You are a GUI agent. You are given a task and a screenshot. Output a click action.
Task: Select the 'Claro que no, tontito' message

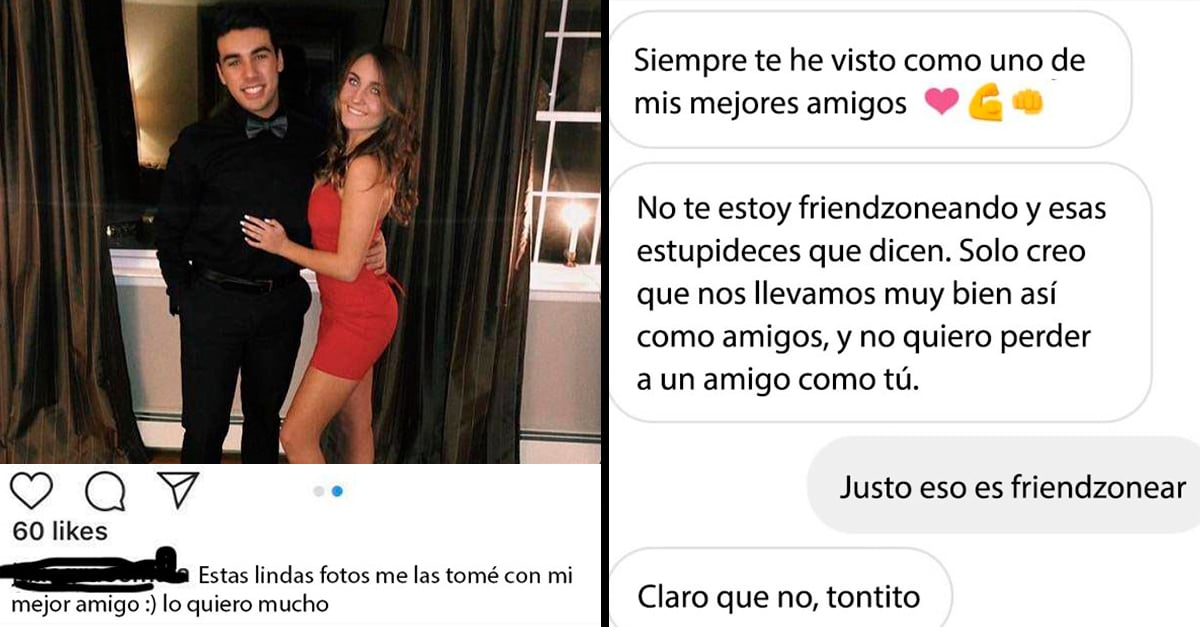tap(779, 596)
